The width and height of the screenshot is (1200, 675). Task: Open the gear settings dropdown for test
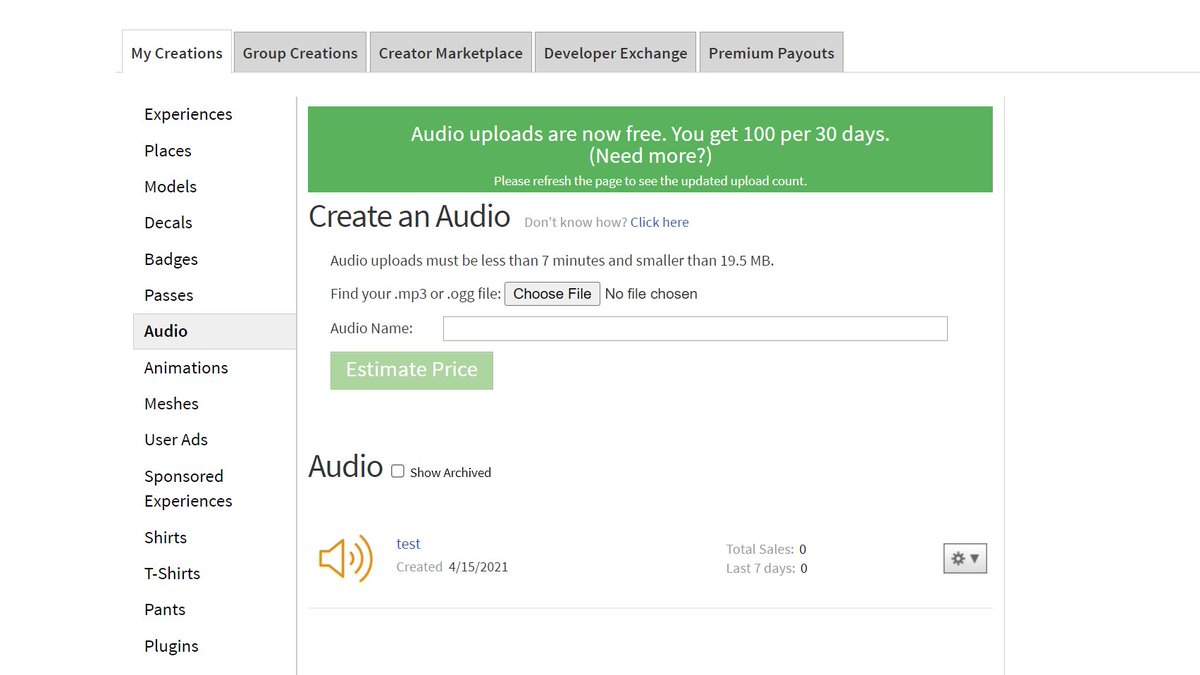(965, 559)
